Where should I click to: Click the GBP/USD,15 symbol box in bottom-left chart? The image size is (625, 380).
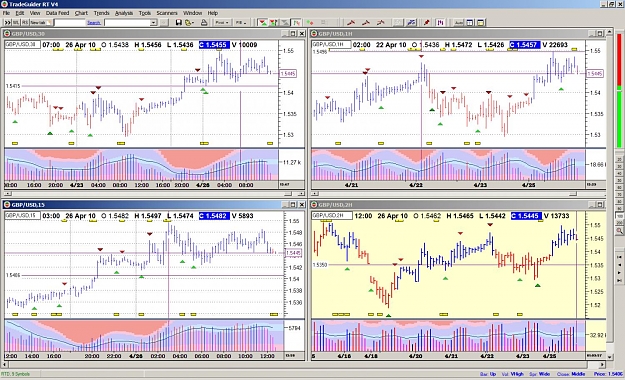(22, 215)
